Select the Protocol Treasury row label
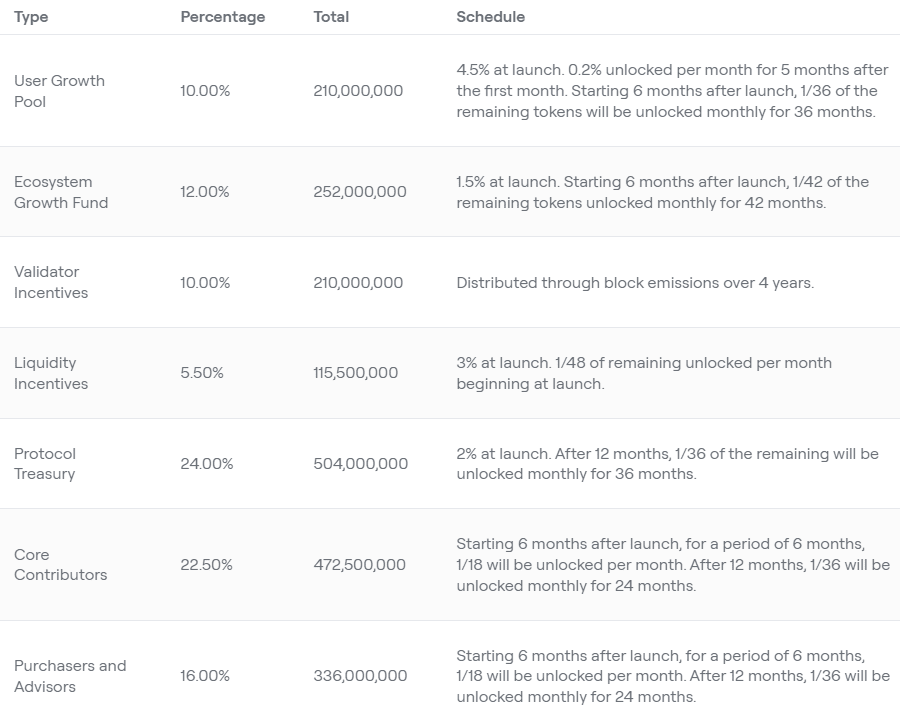The width and height of the screenshot is (900, 726). (45, 464)
